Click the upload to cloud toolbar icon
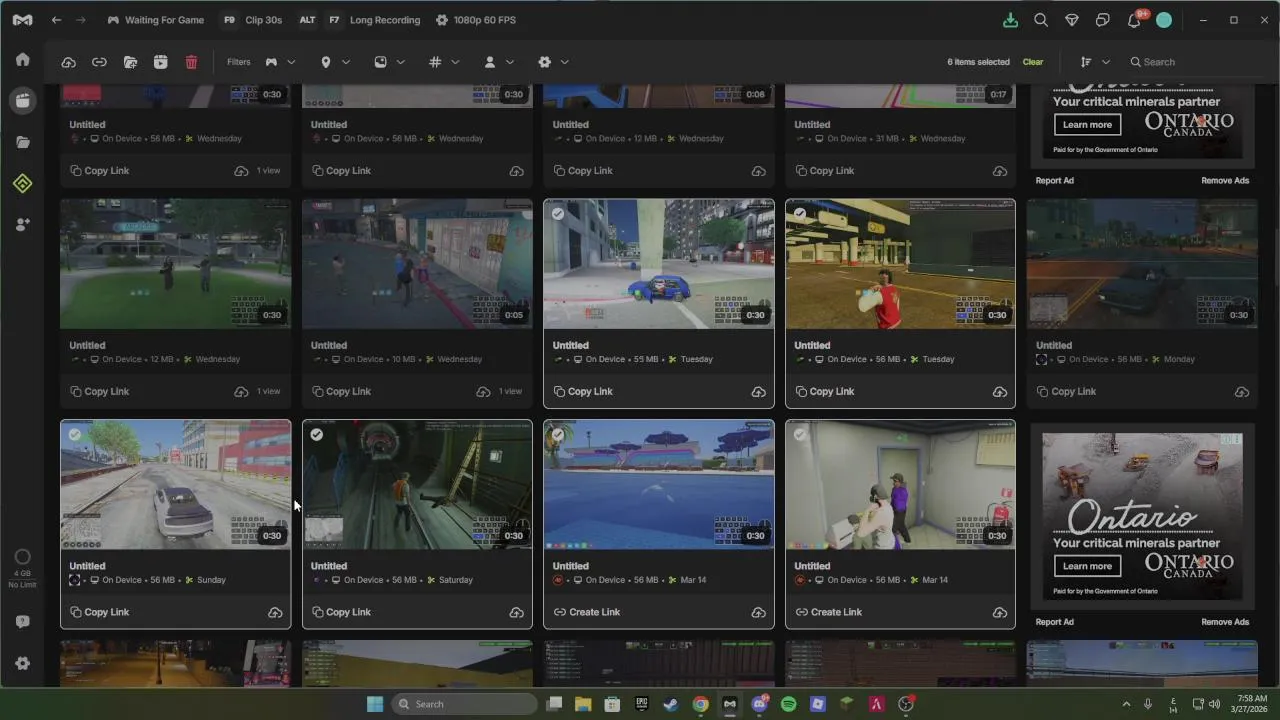The width and height of the screenshot is (1280, 720). click(x=69, y=62)
